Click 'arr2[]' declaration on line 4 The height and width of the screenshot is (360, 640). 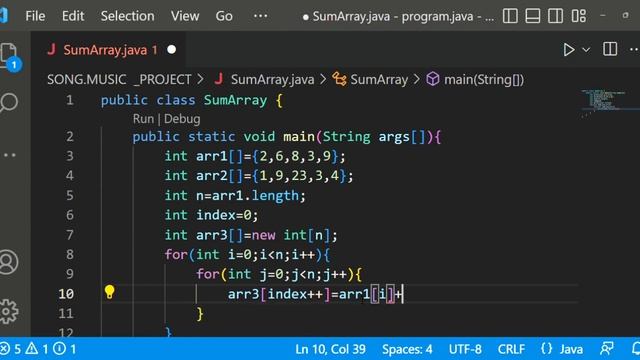pos(220,176)
